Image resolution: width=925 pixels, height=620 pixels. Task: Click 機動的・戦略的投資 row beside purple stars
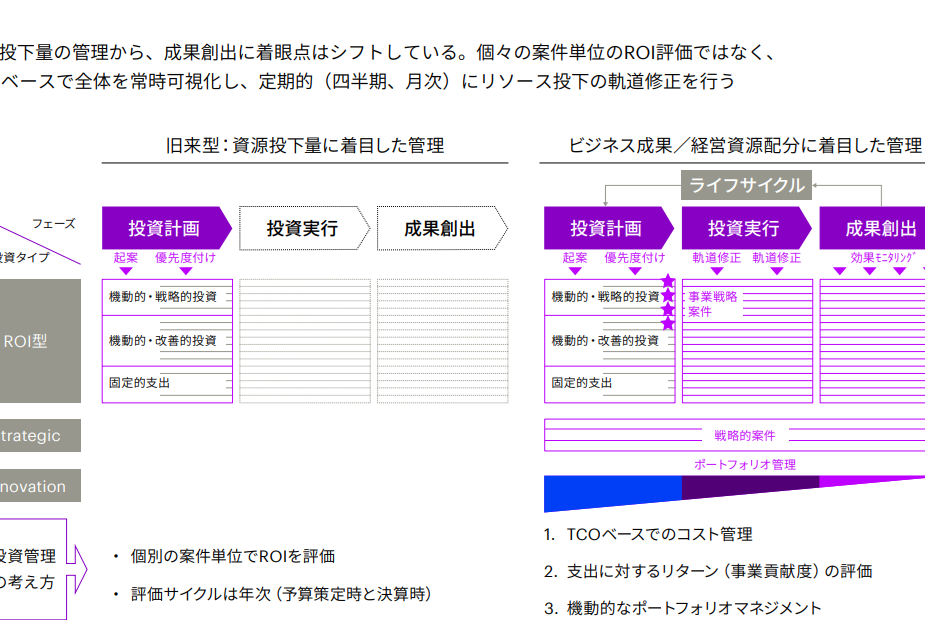tap(609, 297)
